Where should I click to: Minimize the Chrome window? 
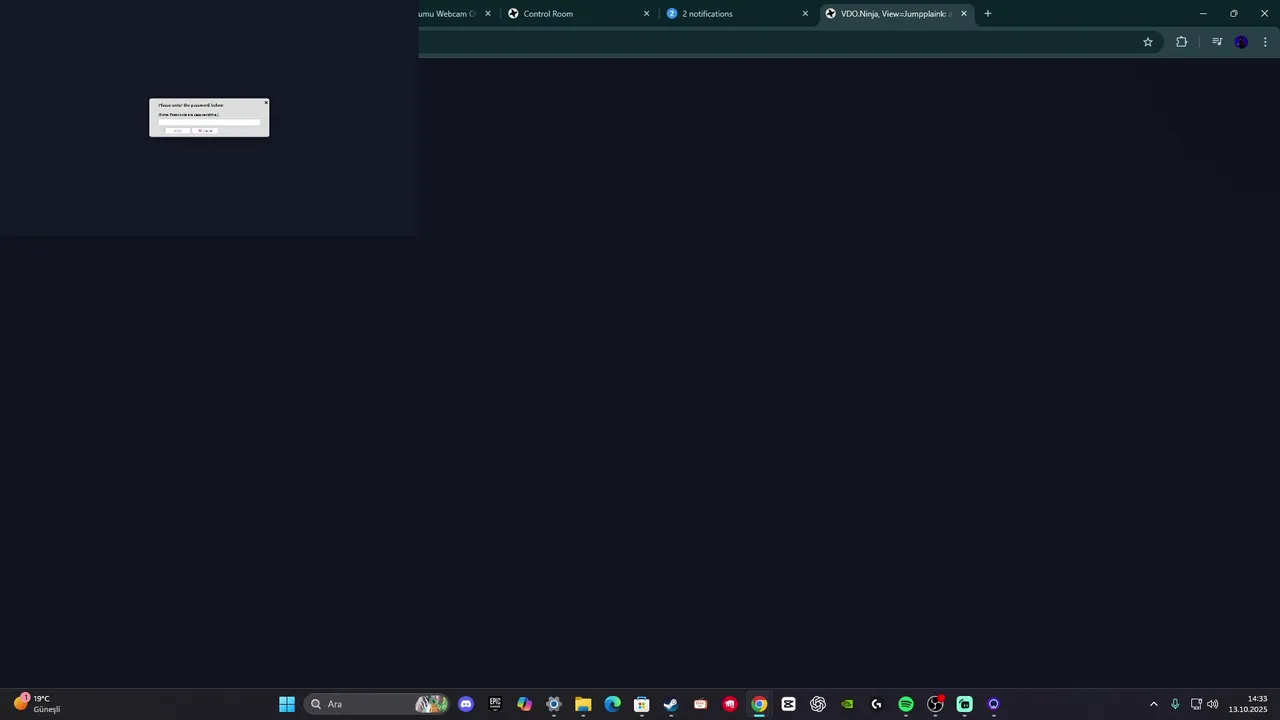(1203, 14)
